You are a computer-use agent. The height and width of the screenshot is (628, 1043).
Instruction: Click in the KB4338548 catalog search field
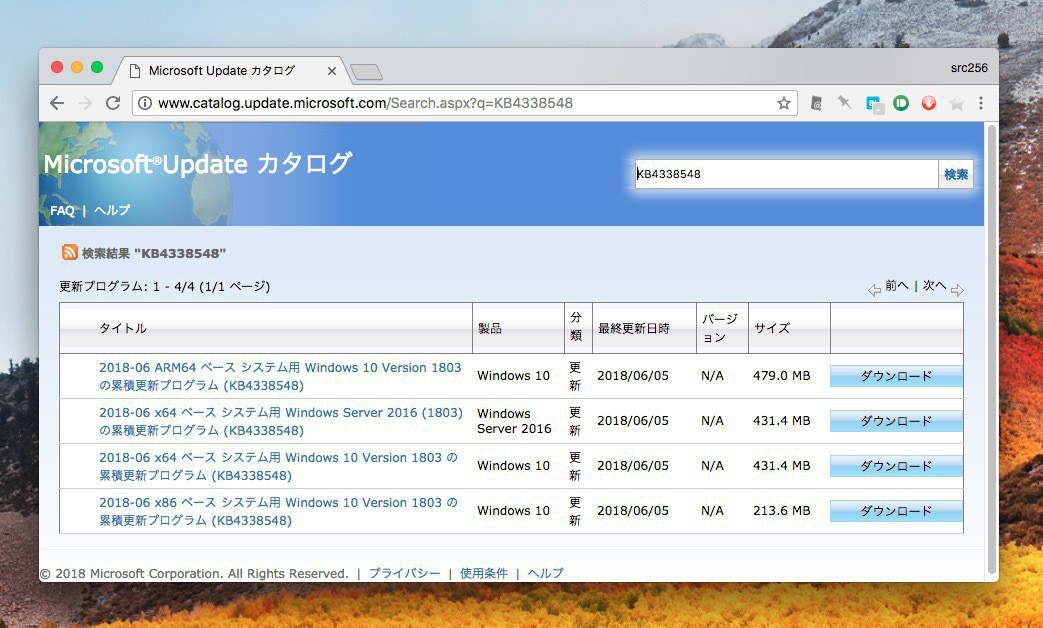[785, 174]
